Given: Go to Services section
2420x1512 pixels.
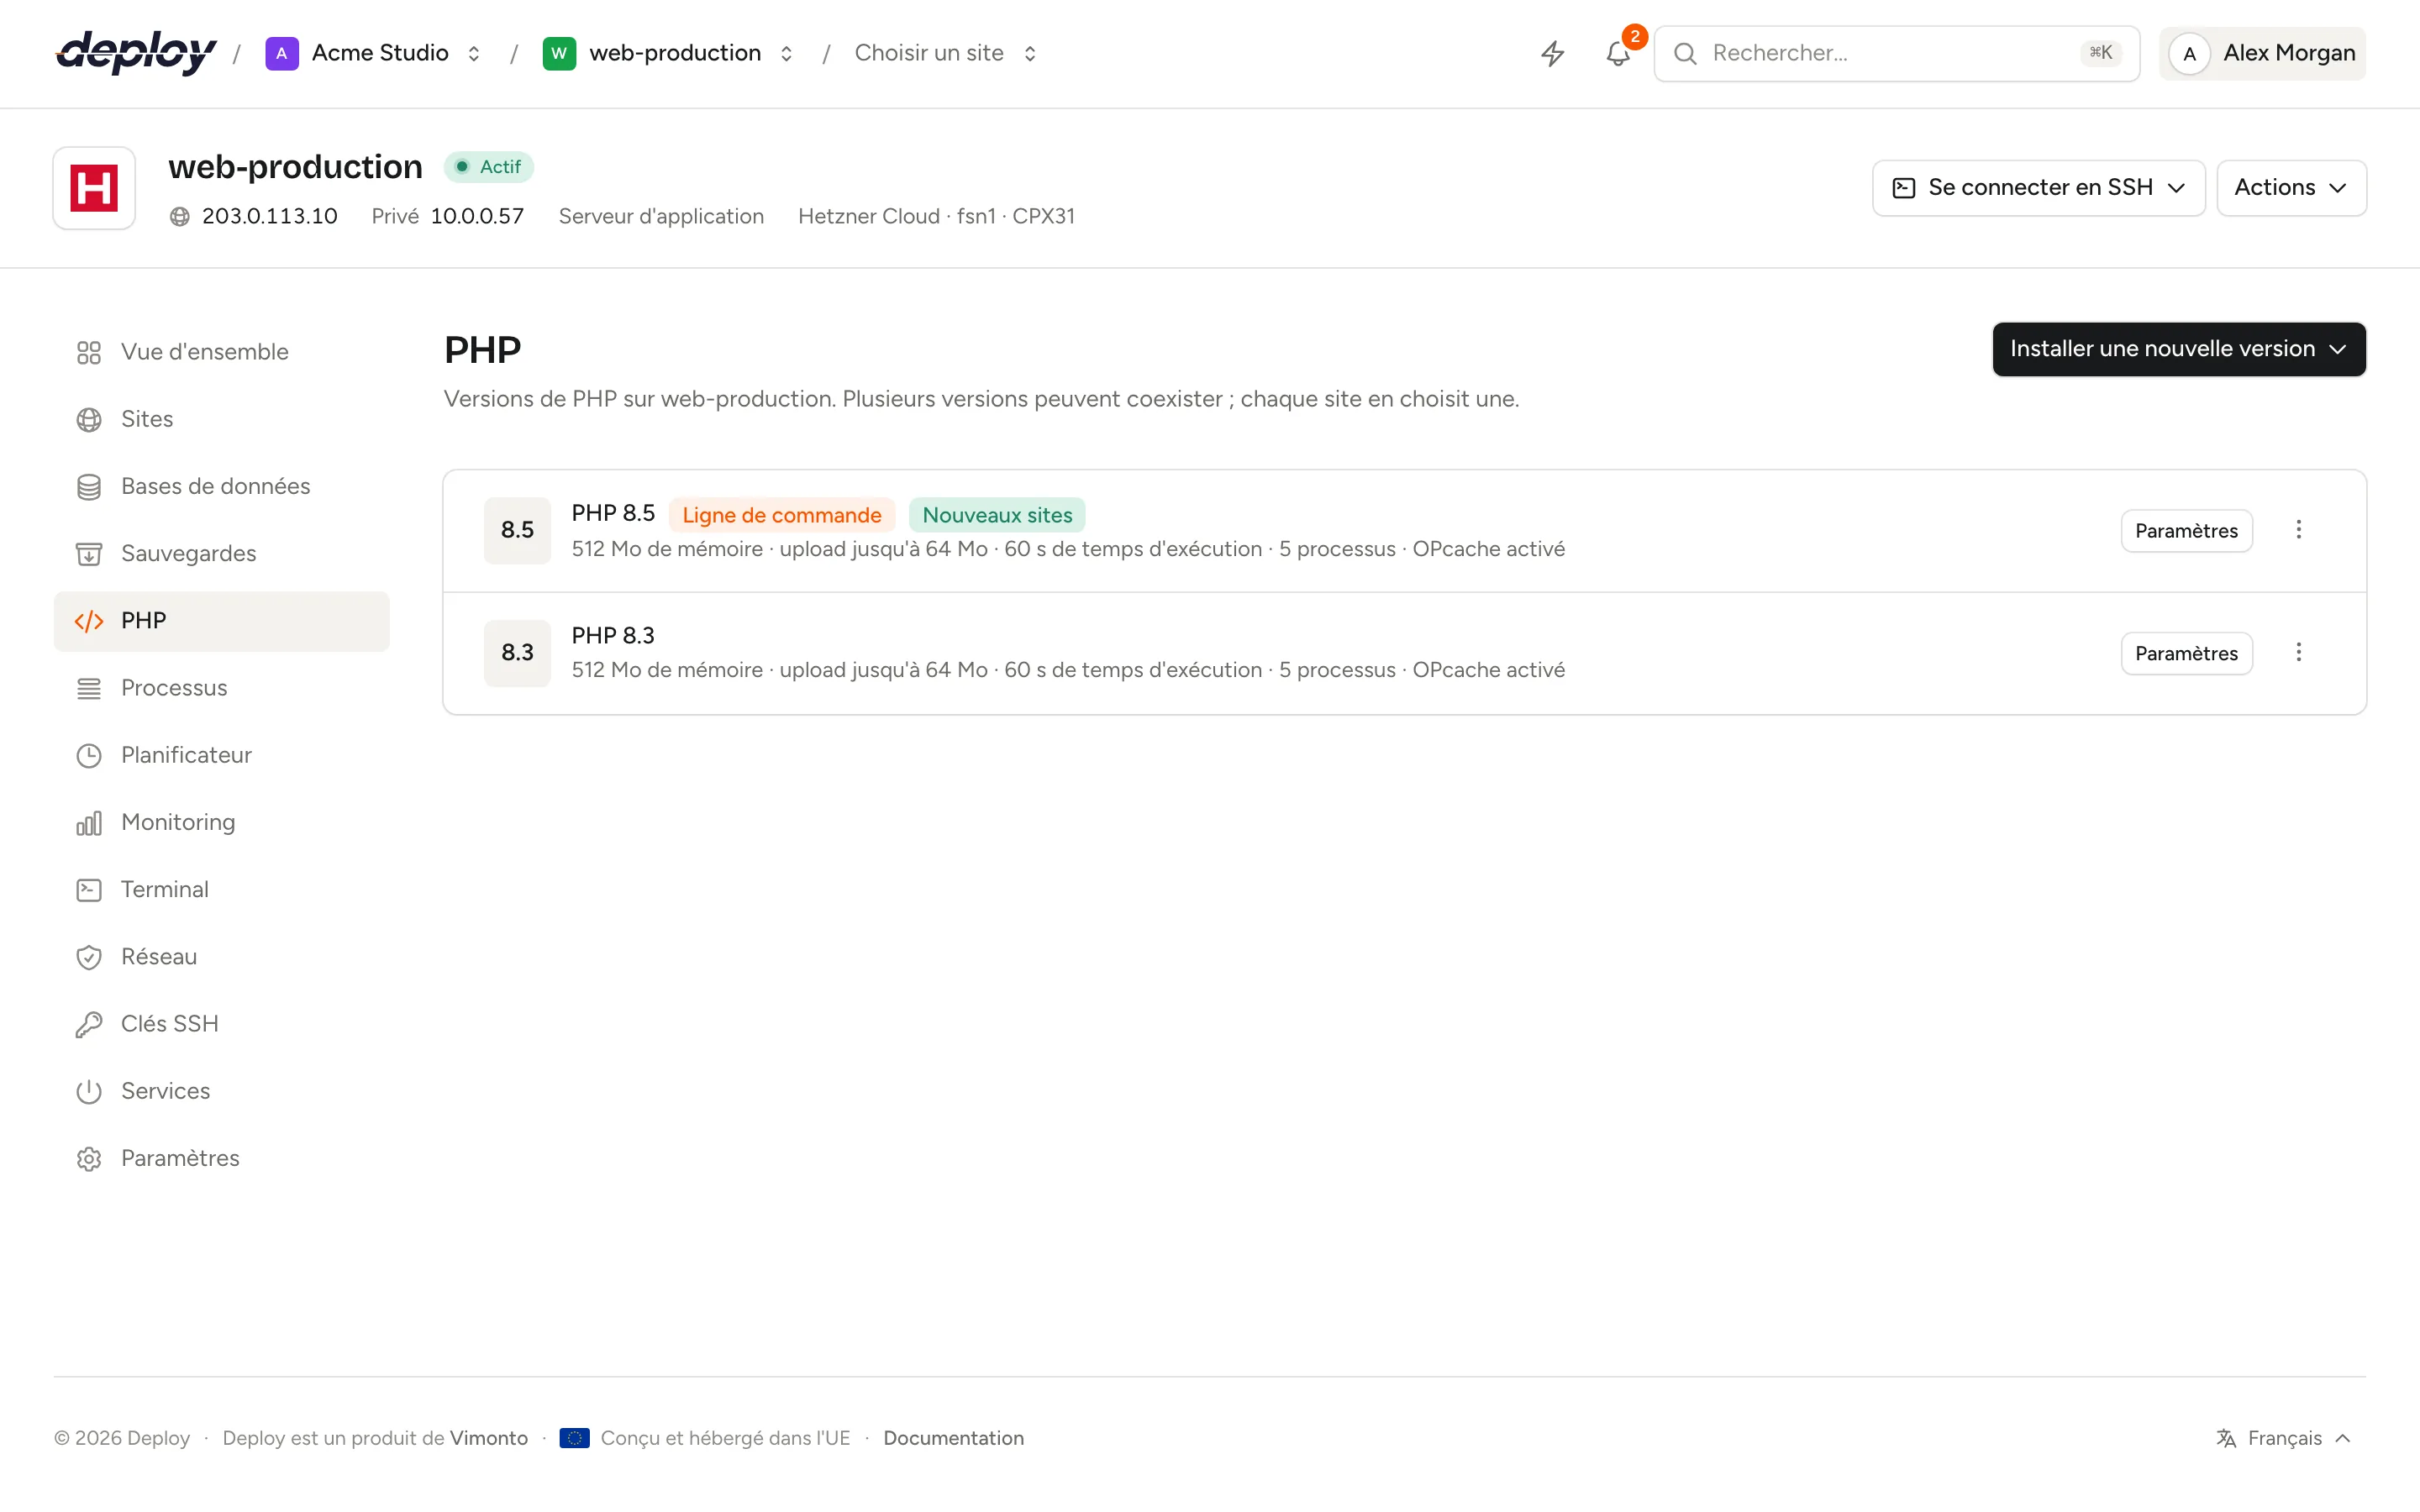Looking at the screenshot, I should click(221, 1091).
